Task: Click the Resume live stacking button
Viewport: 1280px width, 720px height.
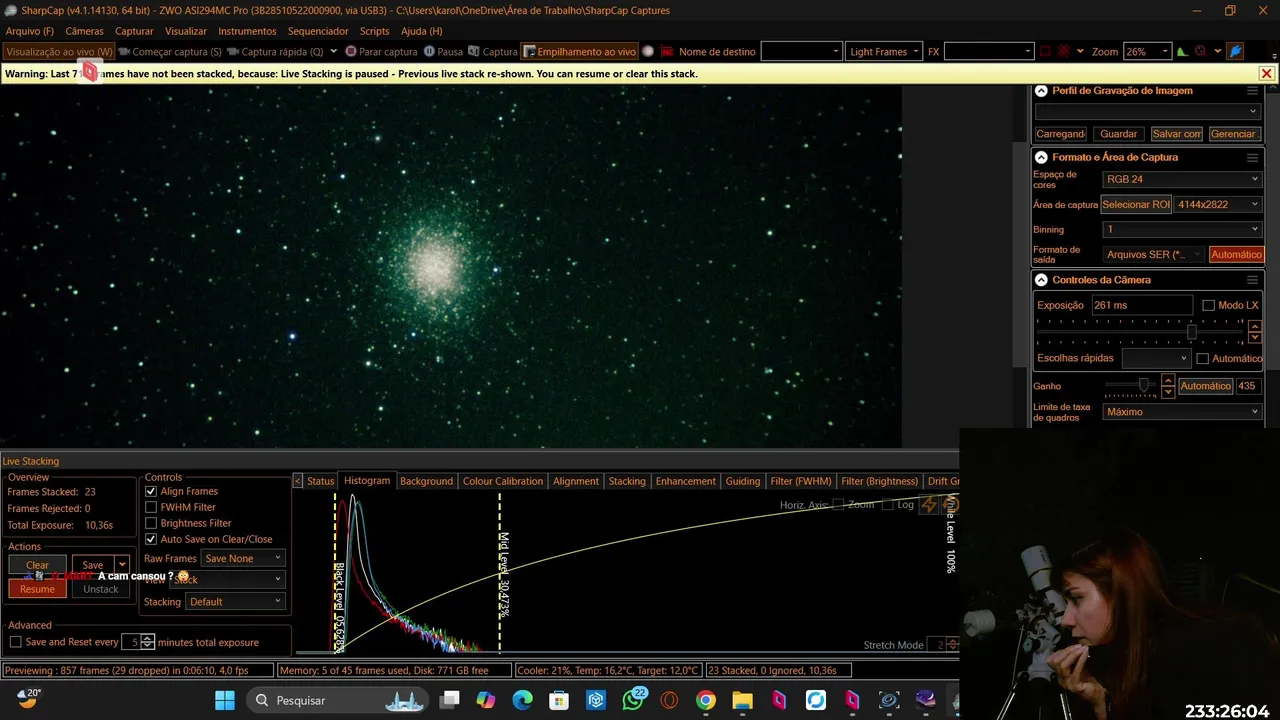Action: [x=37, y=589]
